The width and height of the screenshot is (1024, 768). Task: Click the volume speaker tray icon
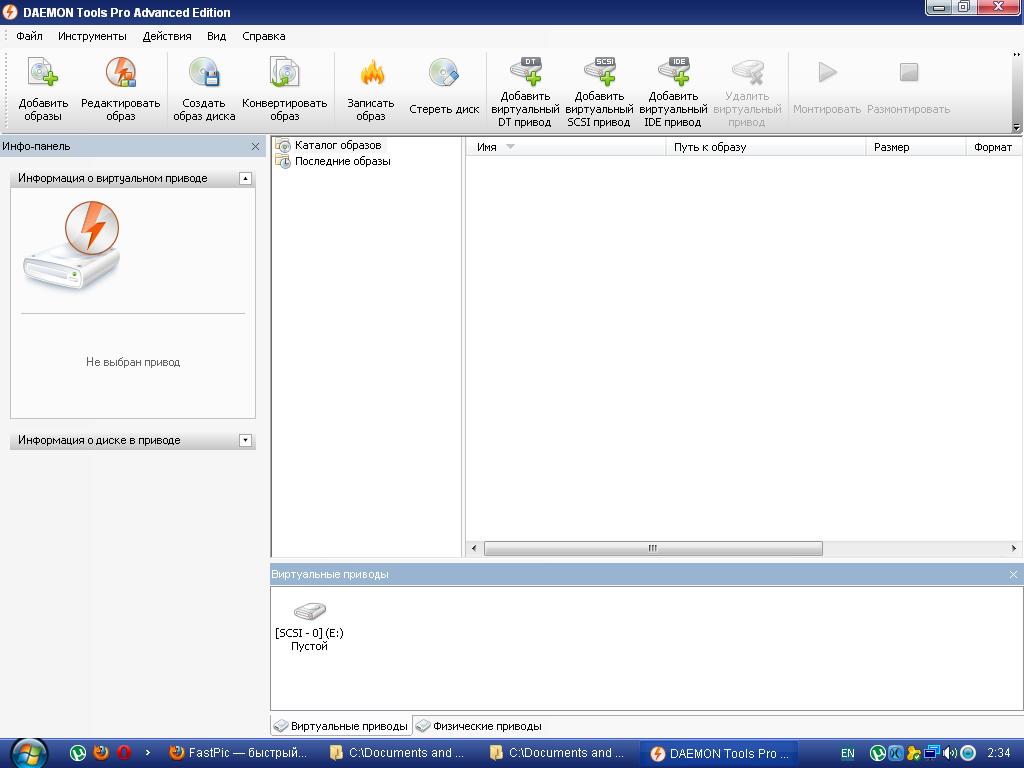pos(950,753)
